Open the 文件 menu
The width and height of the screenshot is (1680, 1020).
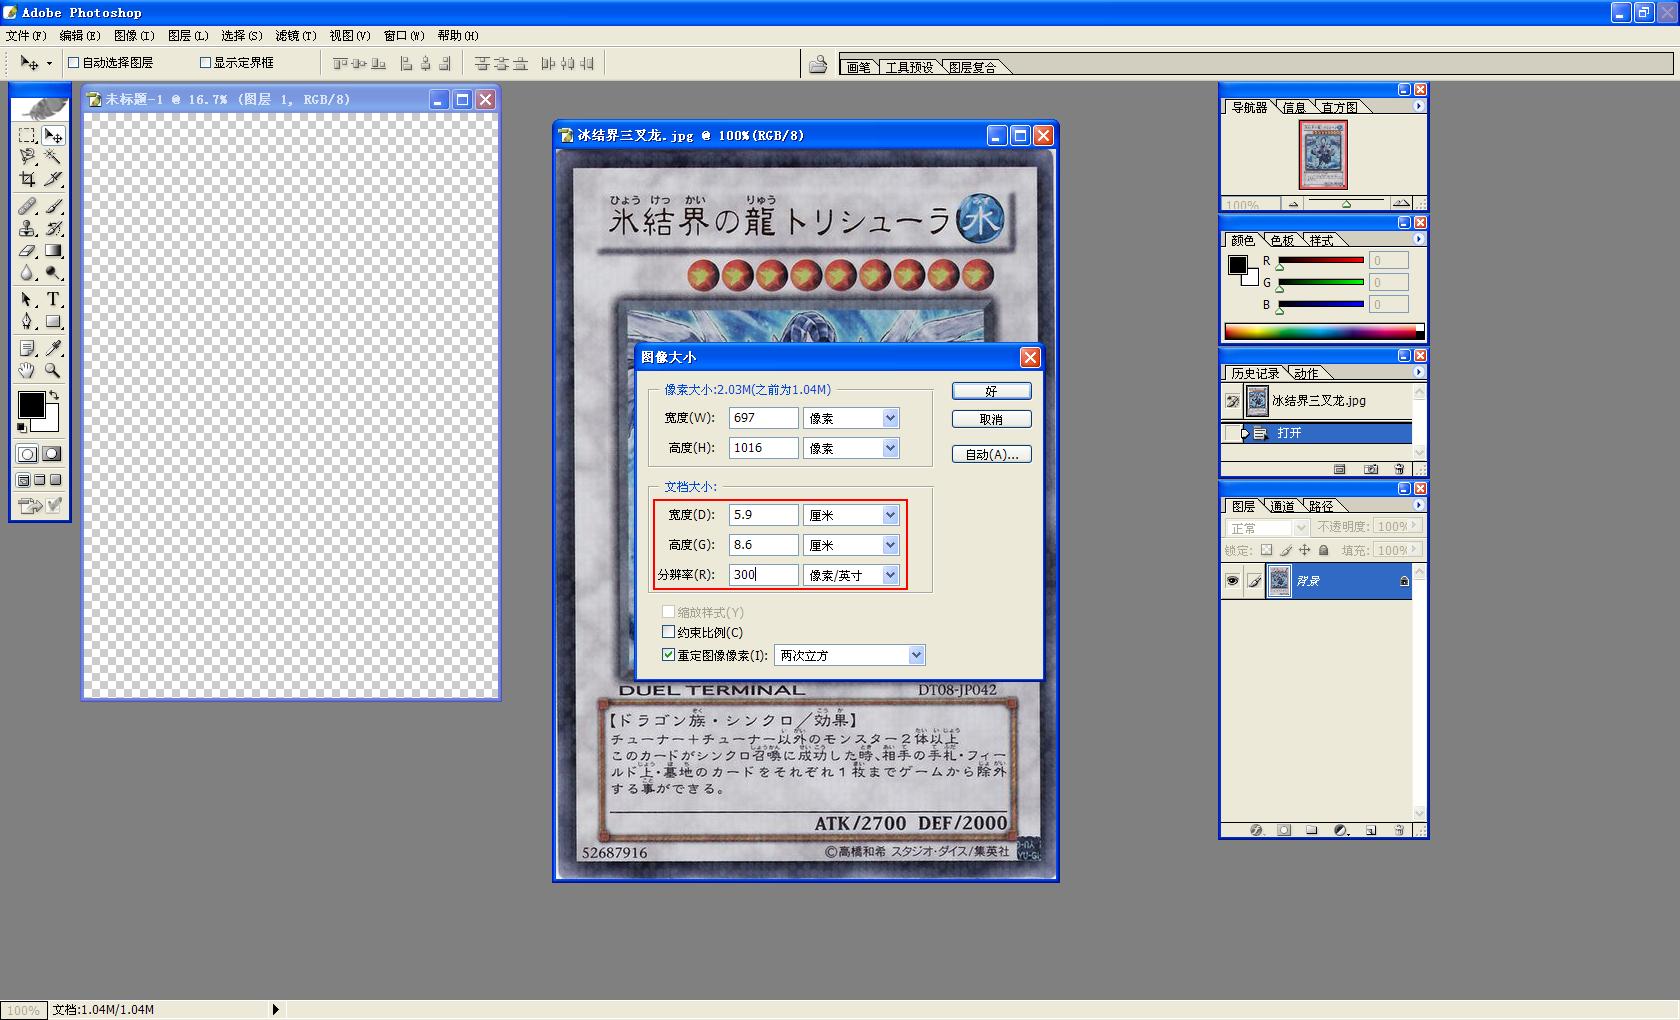pyautogui.click(x=26, y=35)
